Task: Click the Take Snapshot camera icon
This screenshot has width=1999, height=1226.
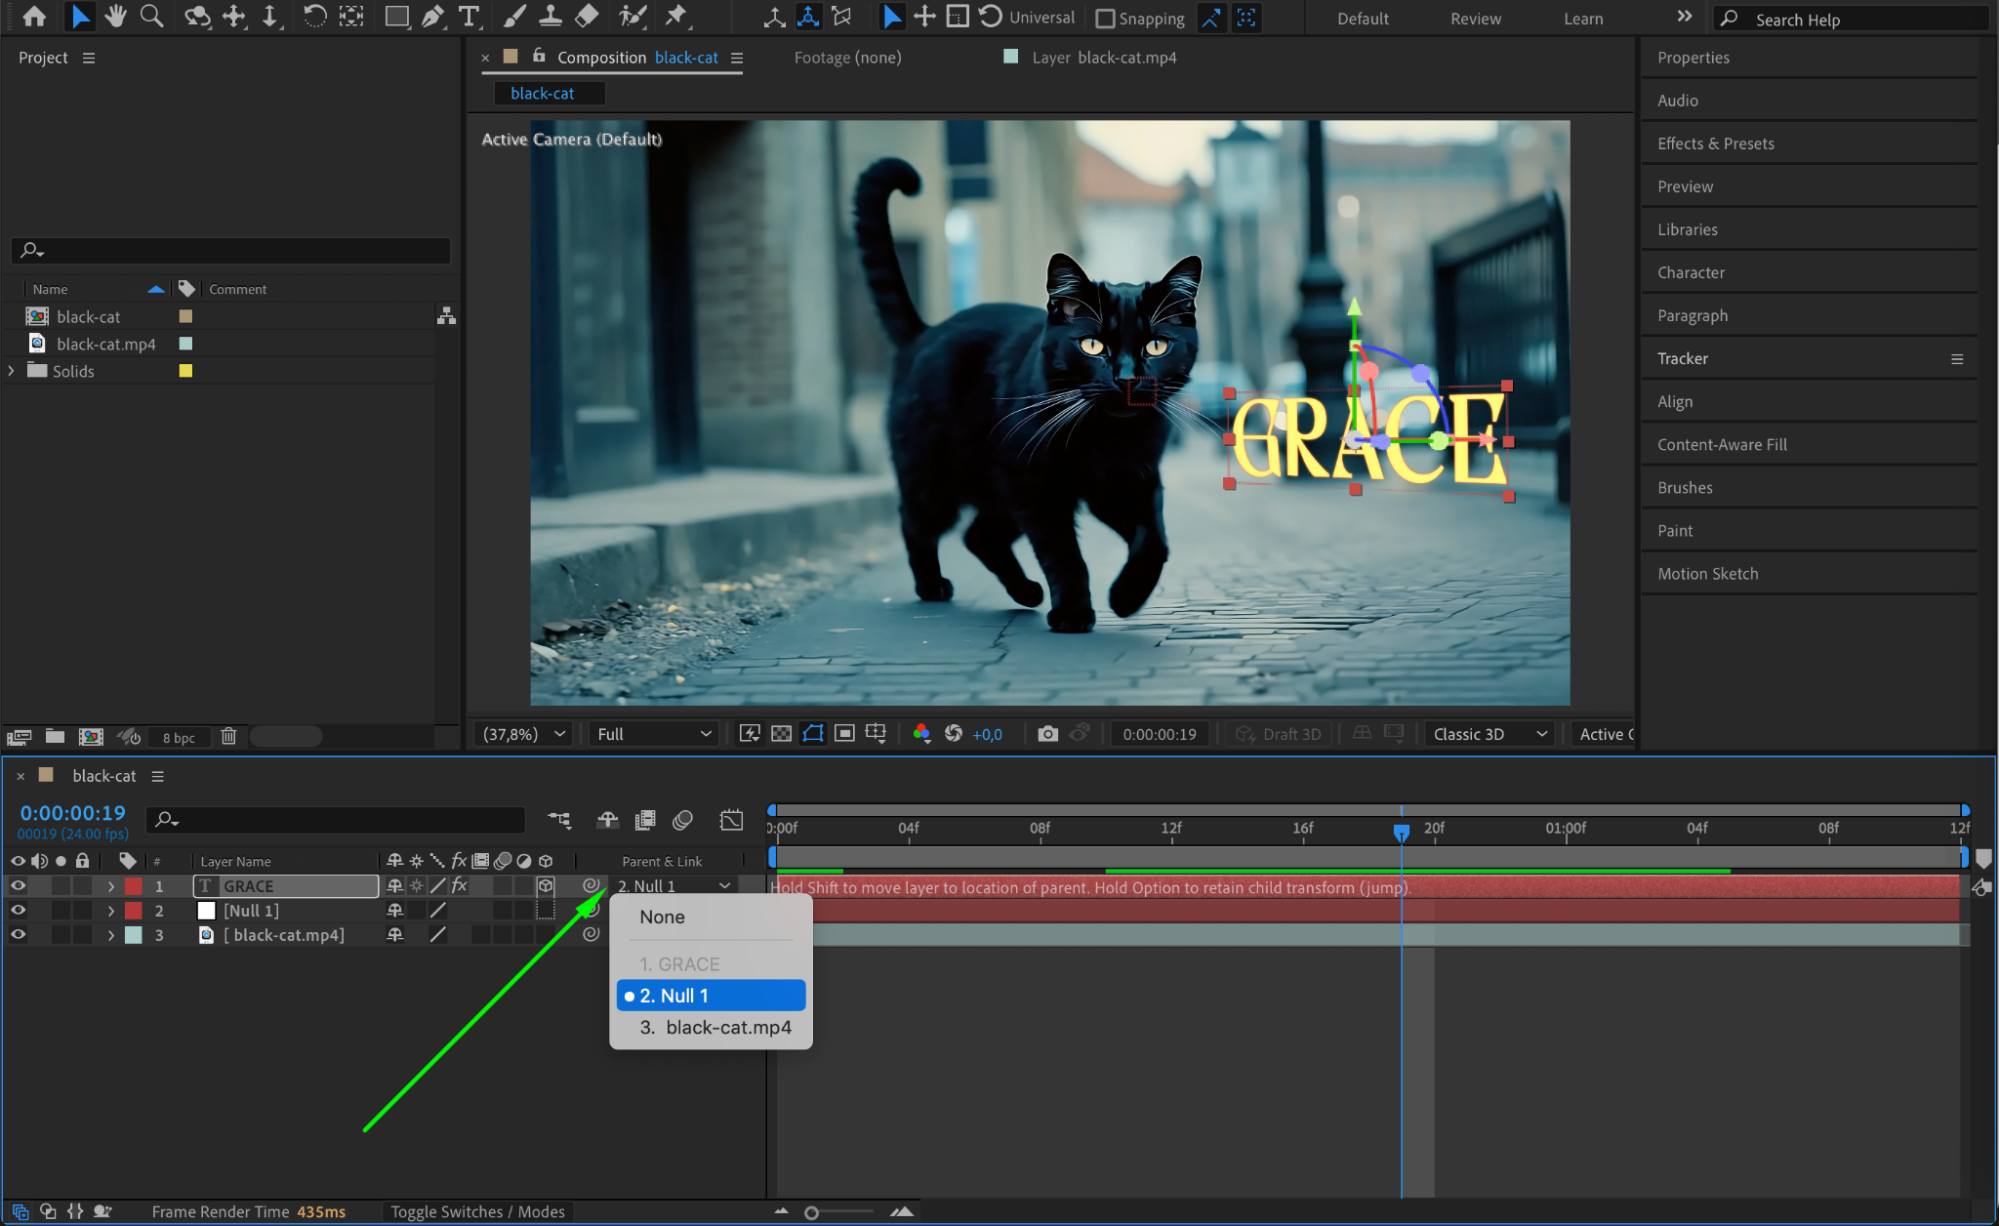Action: coord(1047,734)
